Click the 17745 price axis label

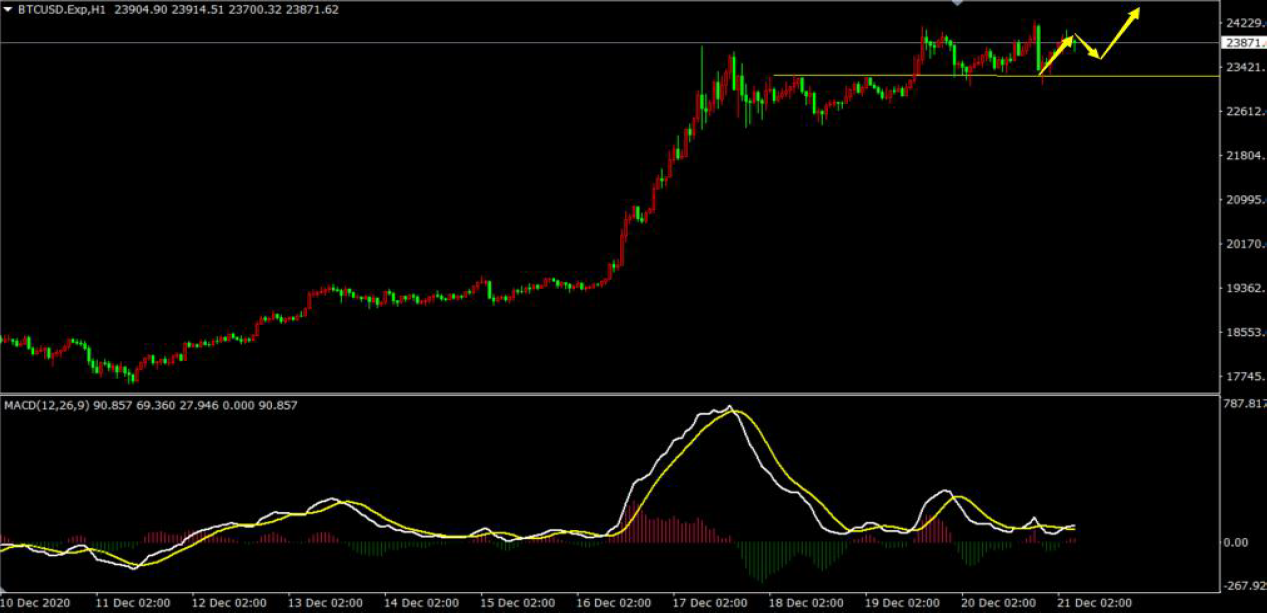coord(1245,377)
